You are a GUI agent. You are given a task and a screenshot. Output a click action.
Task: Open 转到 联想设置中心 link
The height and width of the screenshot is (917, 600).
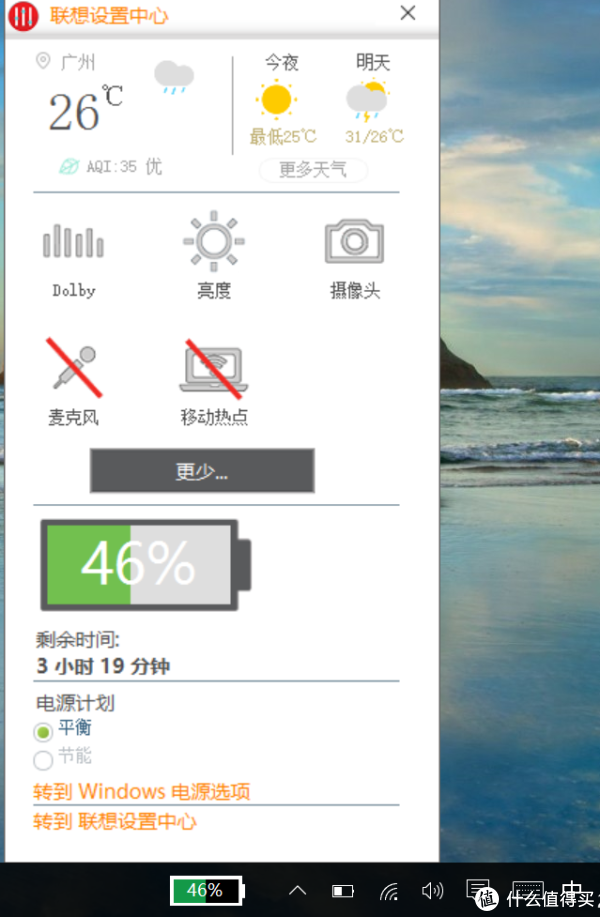click(115, 821)
